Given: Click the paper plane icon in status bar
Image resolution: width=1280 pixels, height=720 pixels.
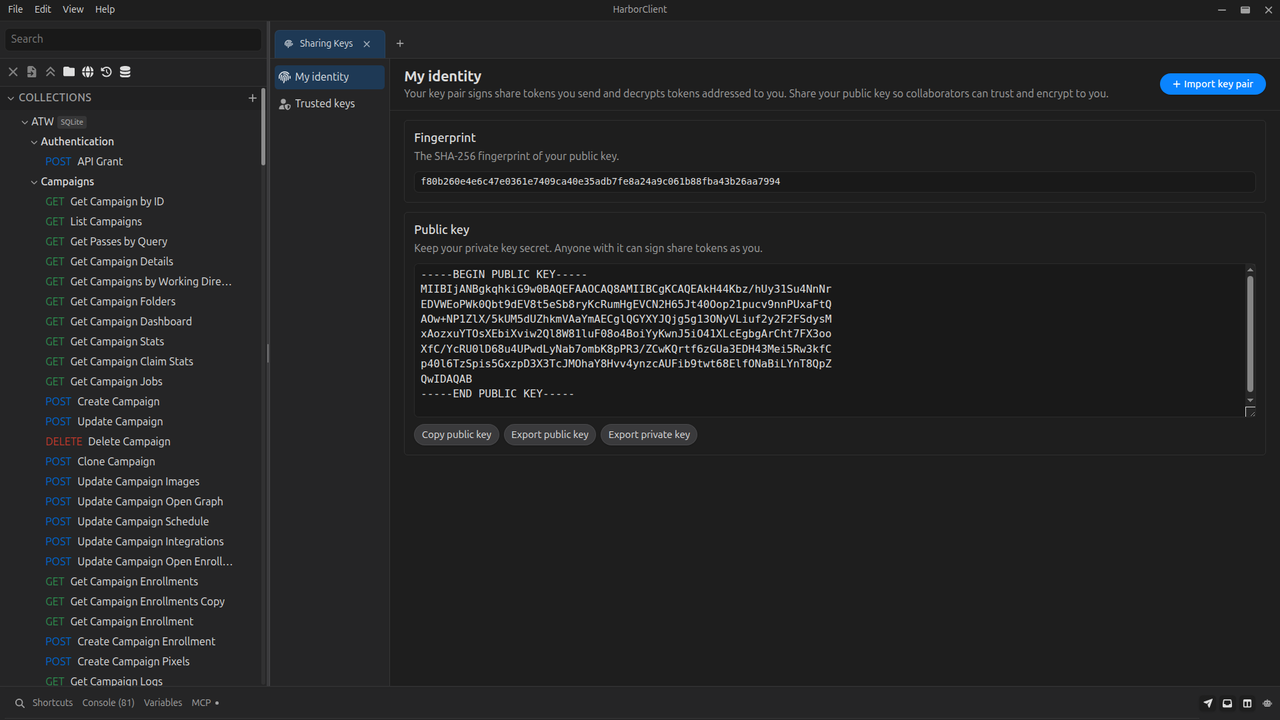Looking at the screenshot, I should (1208, 703).
